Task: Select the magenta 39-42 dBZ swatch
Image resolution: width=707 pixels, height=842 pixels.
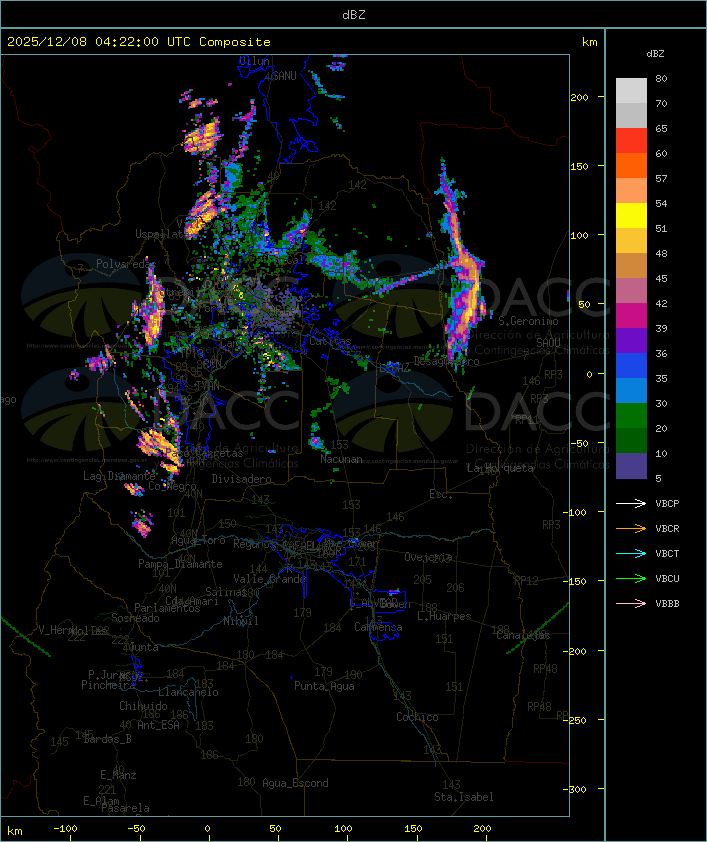Action: [x=631, y=315]
